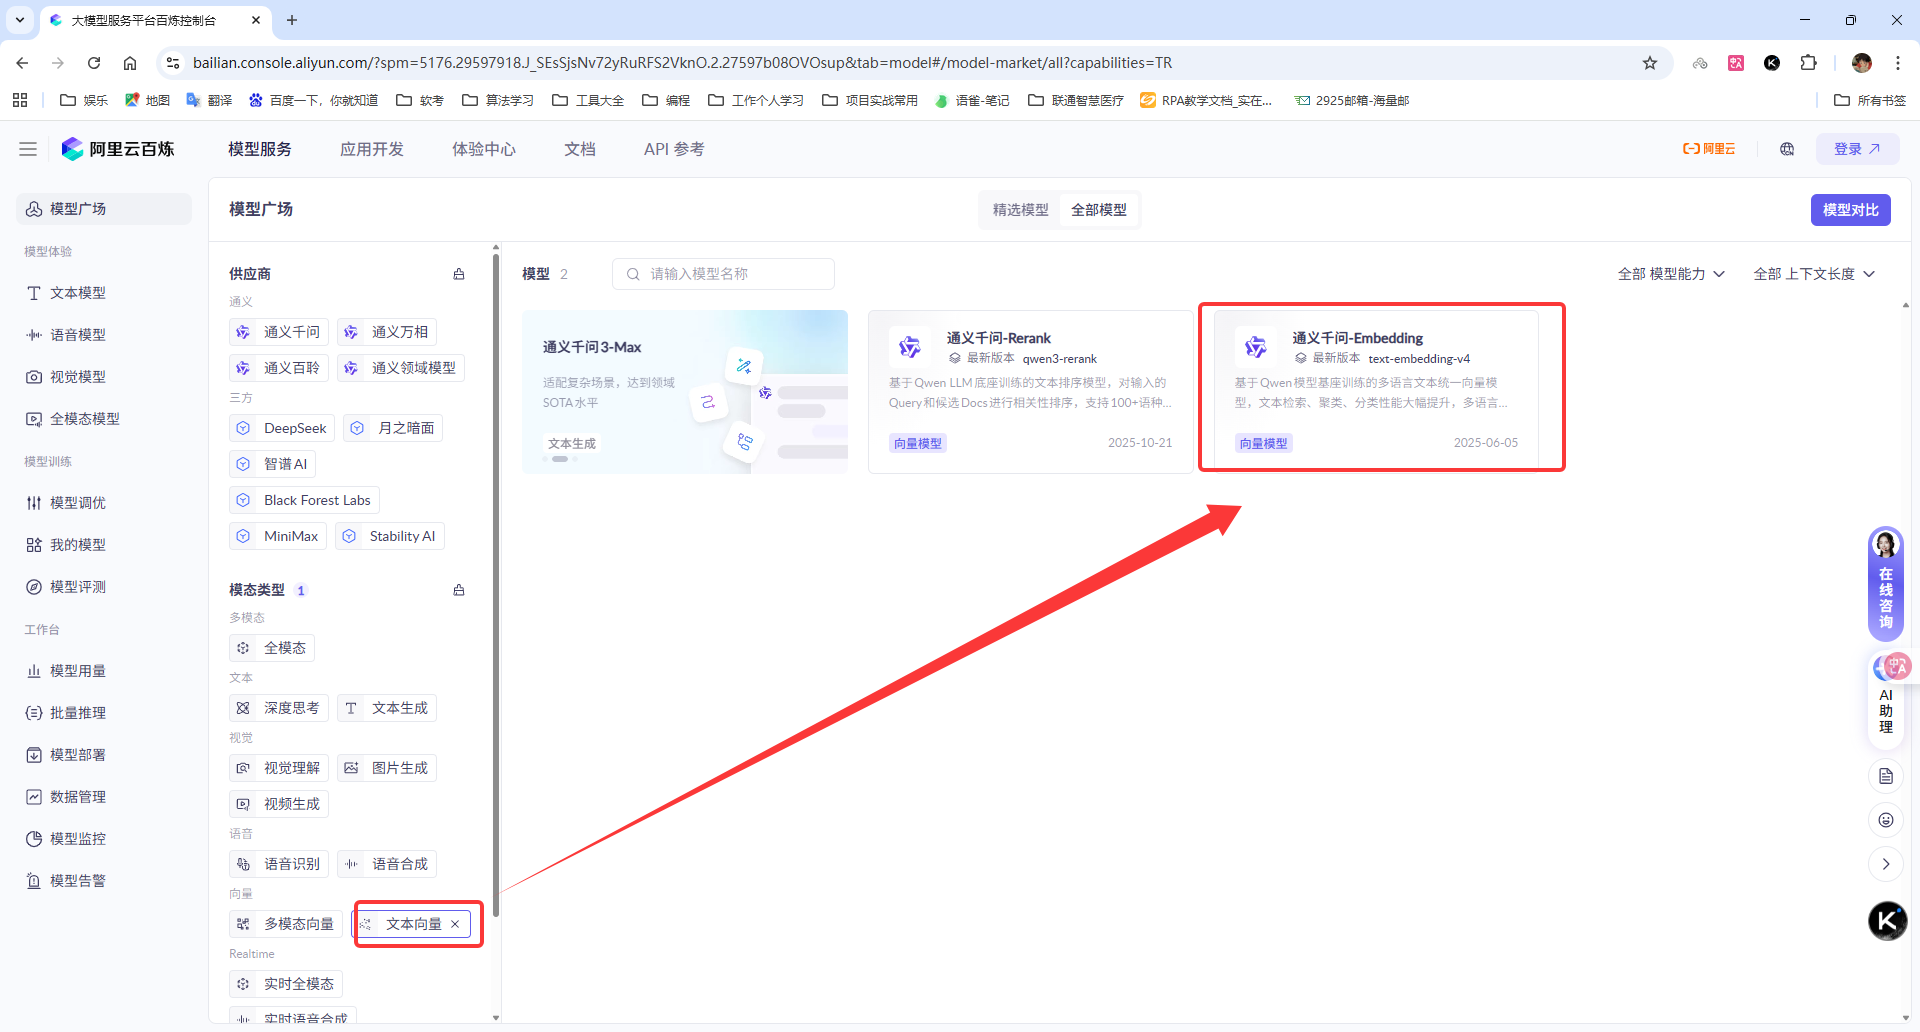Switch to the 精选模型 tab

[x=1020, y=210]
